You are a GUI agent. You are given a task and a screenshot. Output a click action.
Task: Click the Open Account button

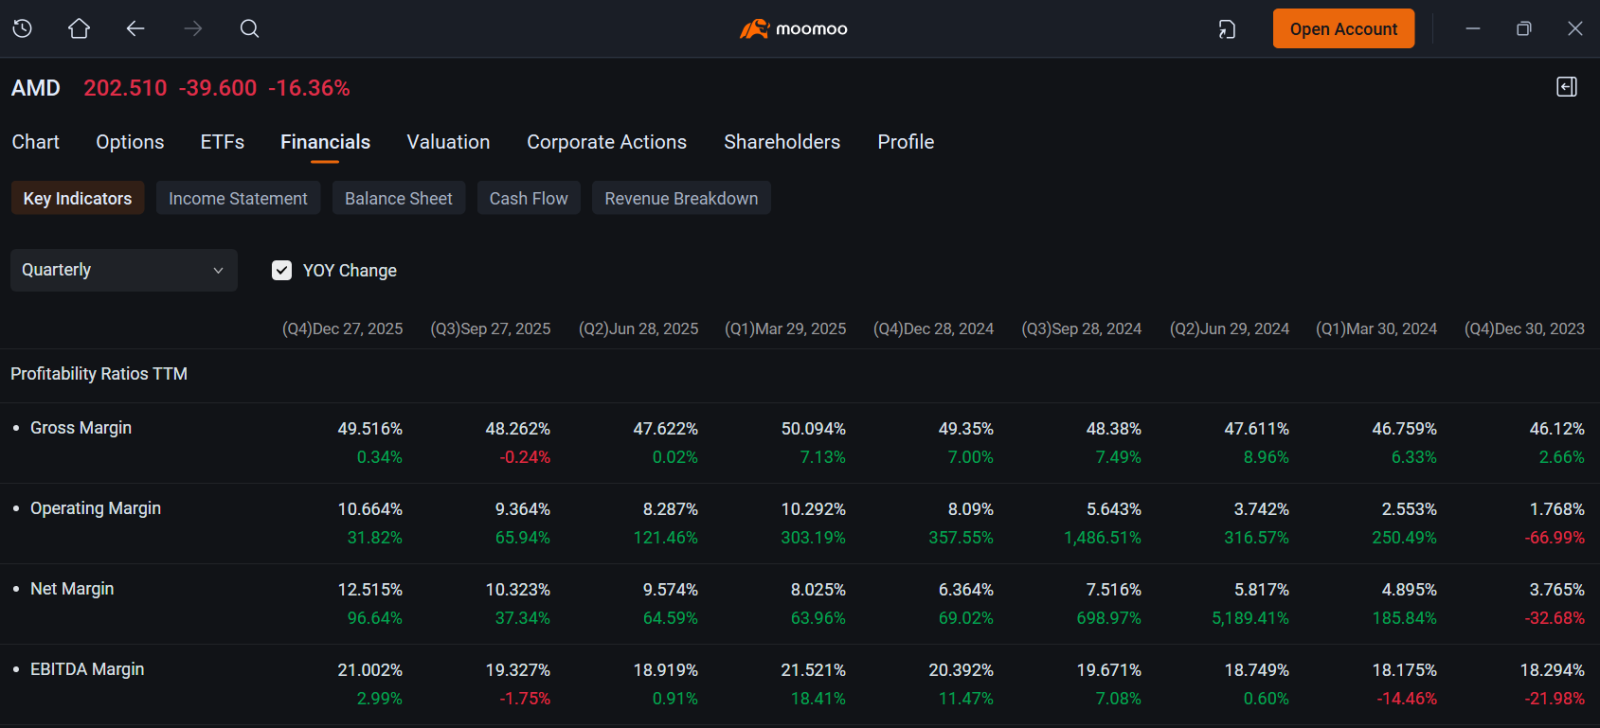pyautogui.click(x=1343, y=29)
